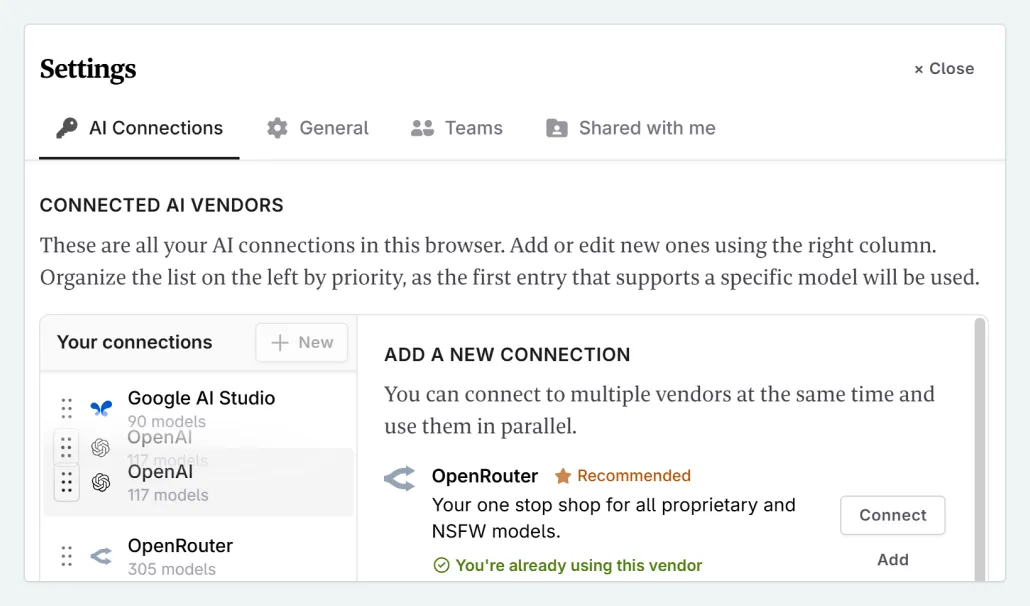Screen dimensions: 1030x606
Task: Click the right panel vertical scrollbar
Action: coord(979,450)
